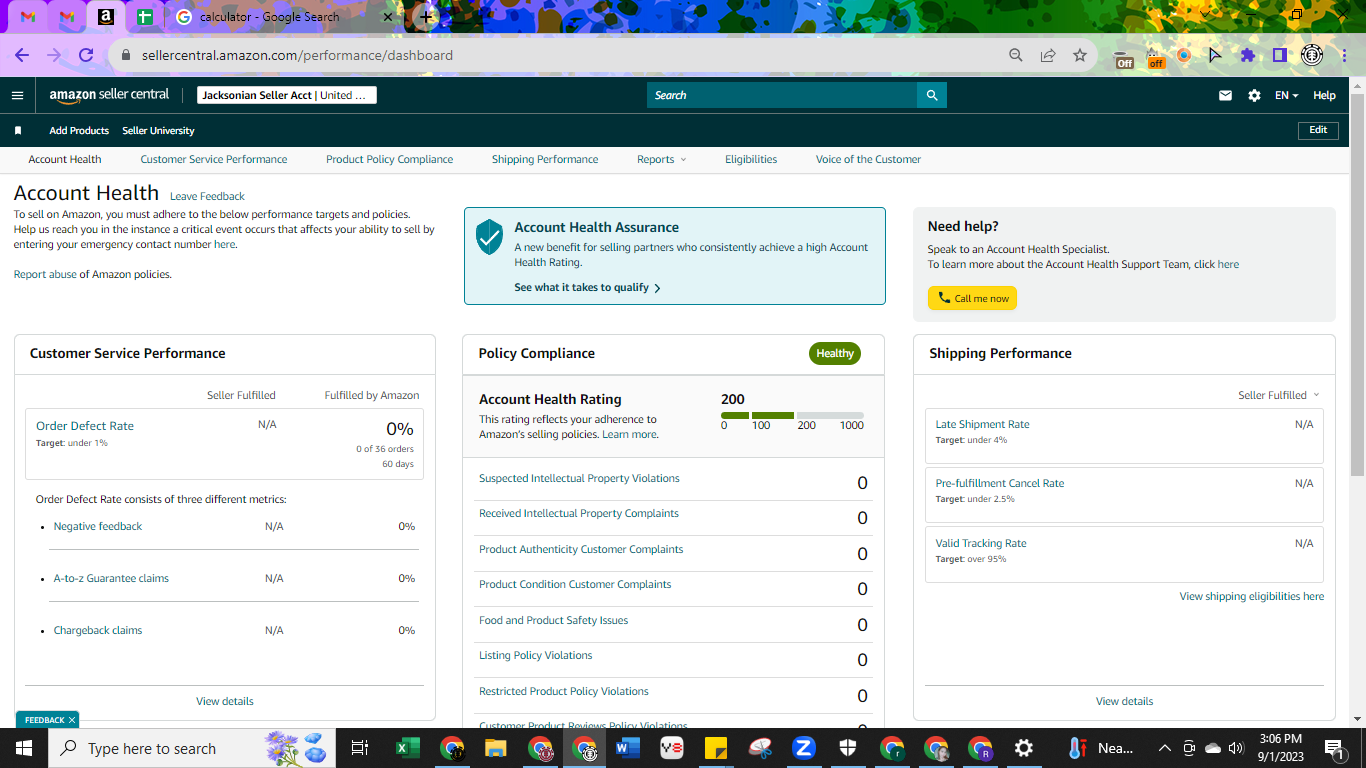Click the Amazon Seller Central logo
The image size is (1366, 768).
coord(109,95)
